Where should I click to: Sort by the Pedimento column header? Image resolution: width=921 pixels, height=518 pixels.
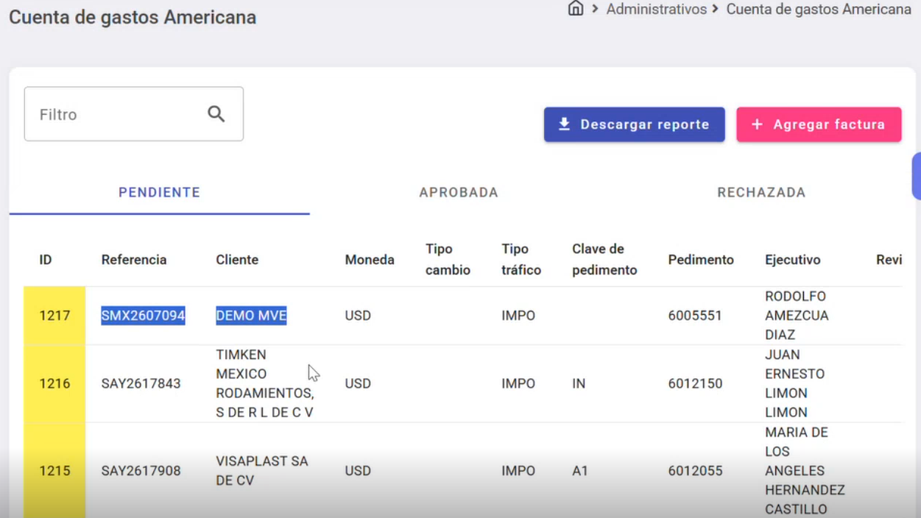pos(701,260)
